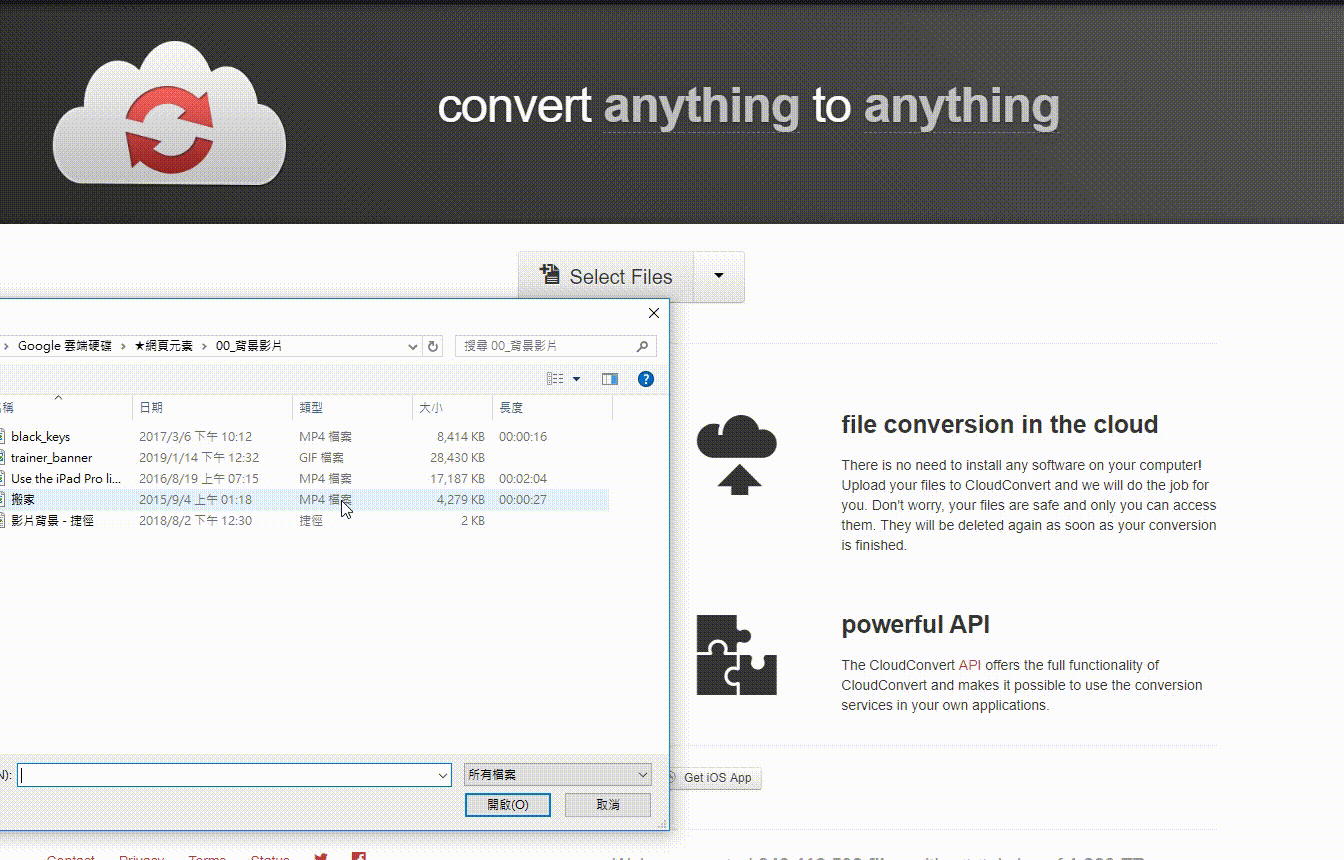The image size is (1344, 860).
Task: Click the second underlined 'anything' target word
Action: (x=961, y=106)
